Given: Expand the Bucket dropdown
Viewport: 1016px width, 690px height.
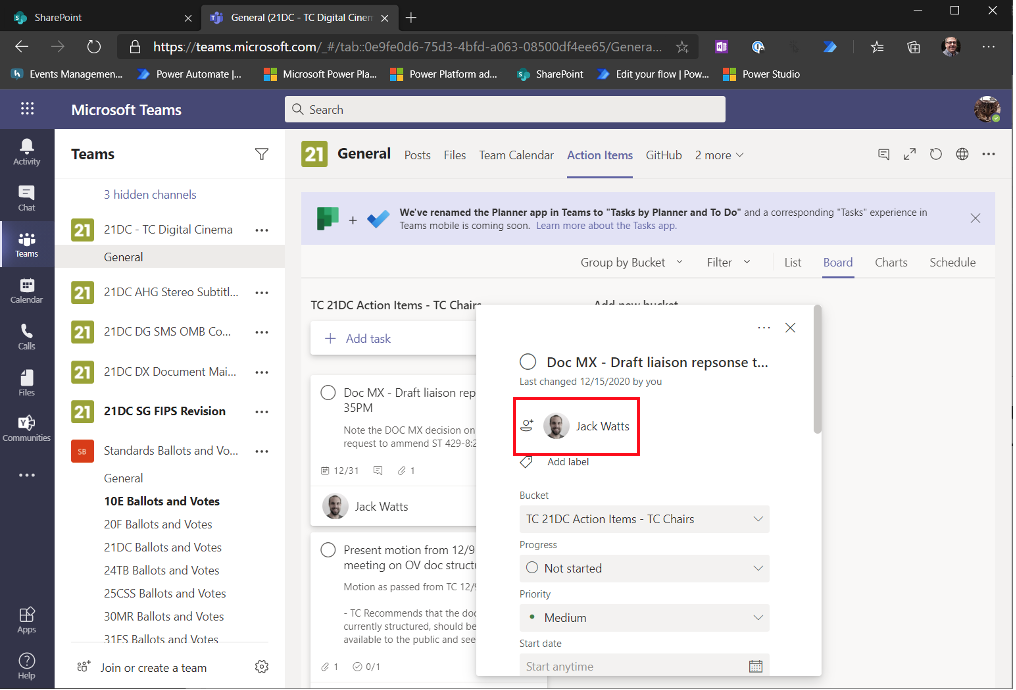Looking at the screenshot, I should pos(644,519).
